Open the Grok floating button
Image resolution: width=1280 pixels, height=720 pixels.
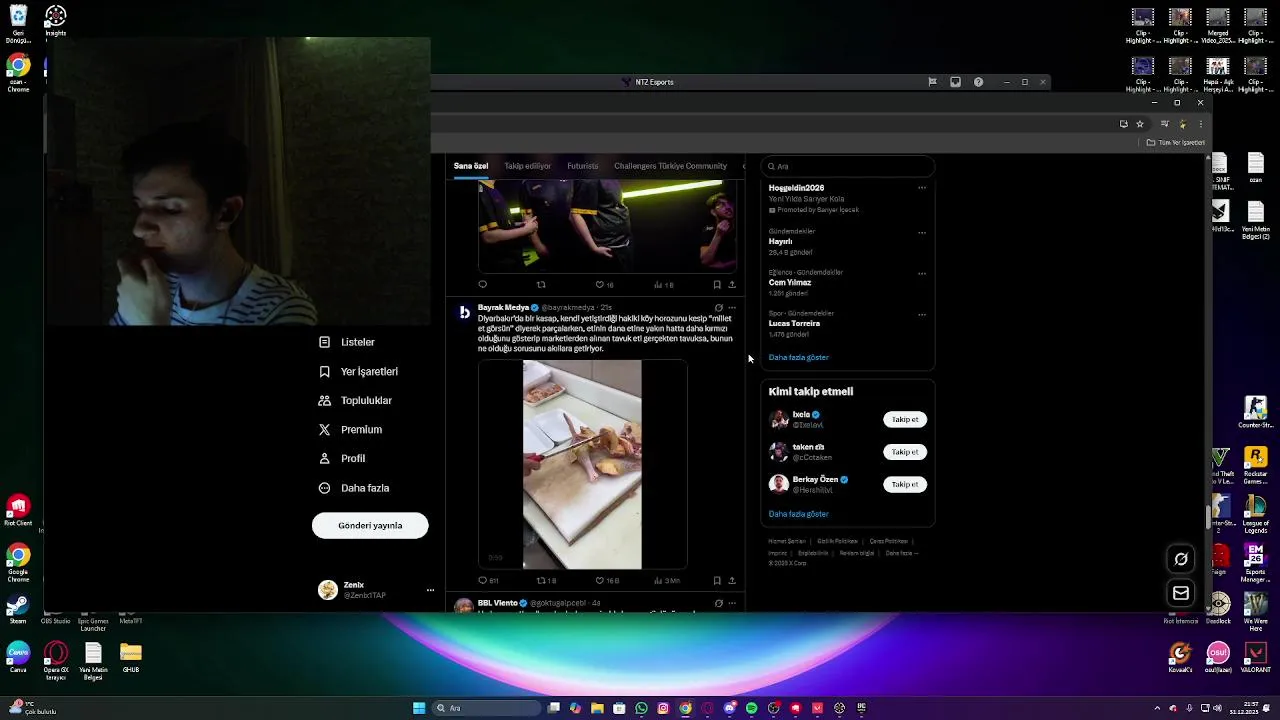(1181, 559)
